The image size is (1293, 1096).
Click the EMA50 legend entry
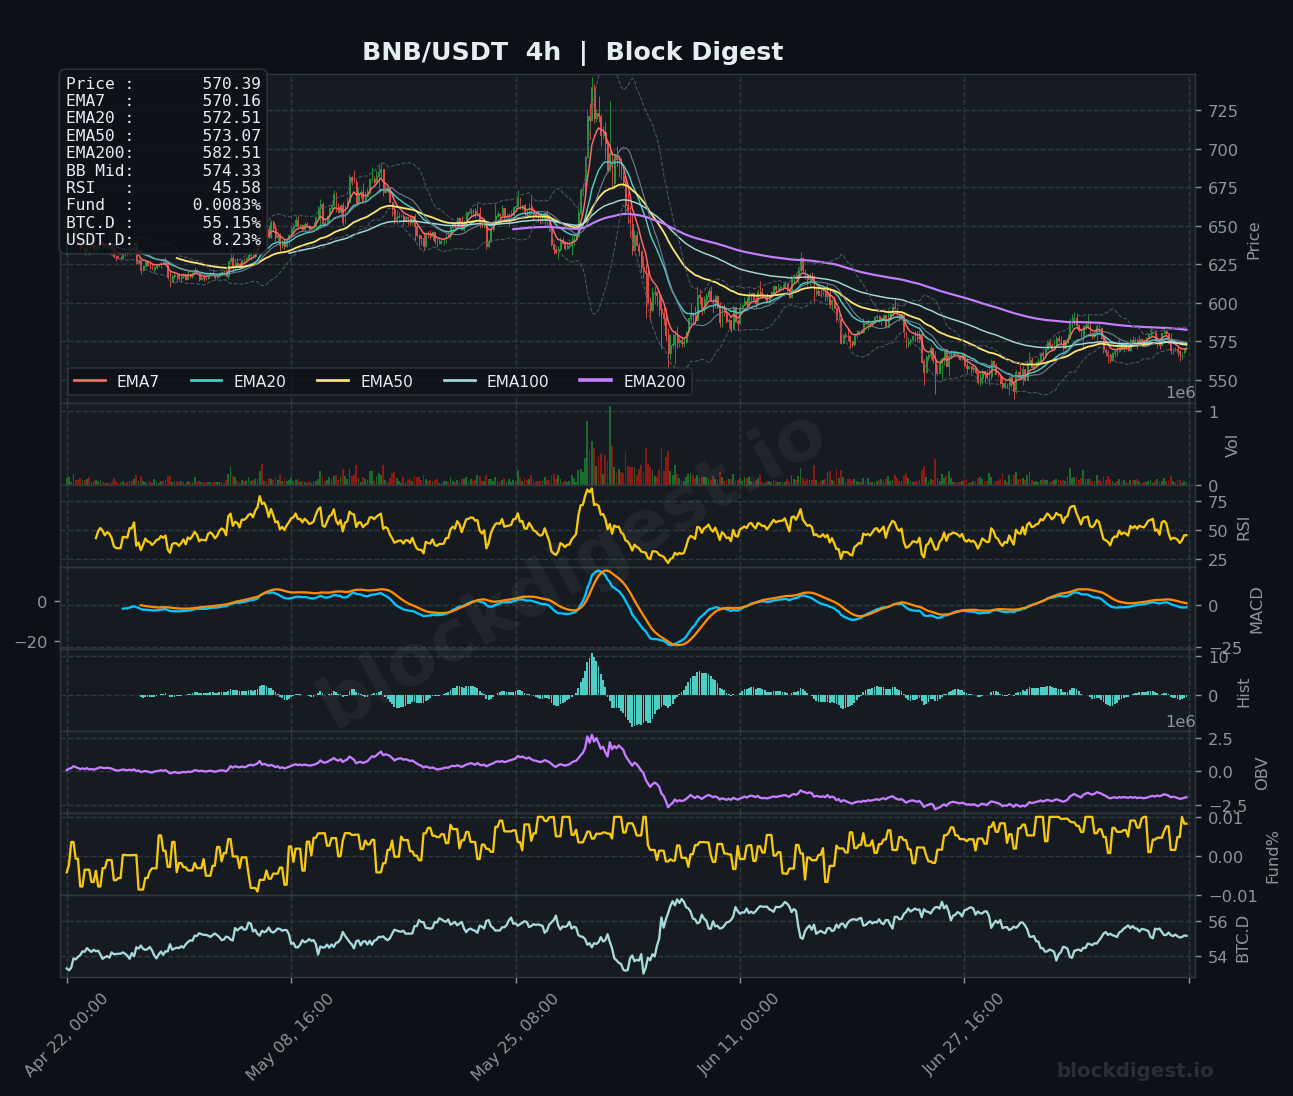(365, 381)
